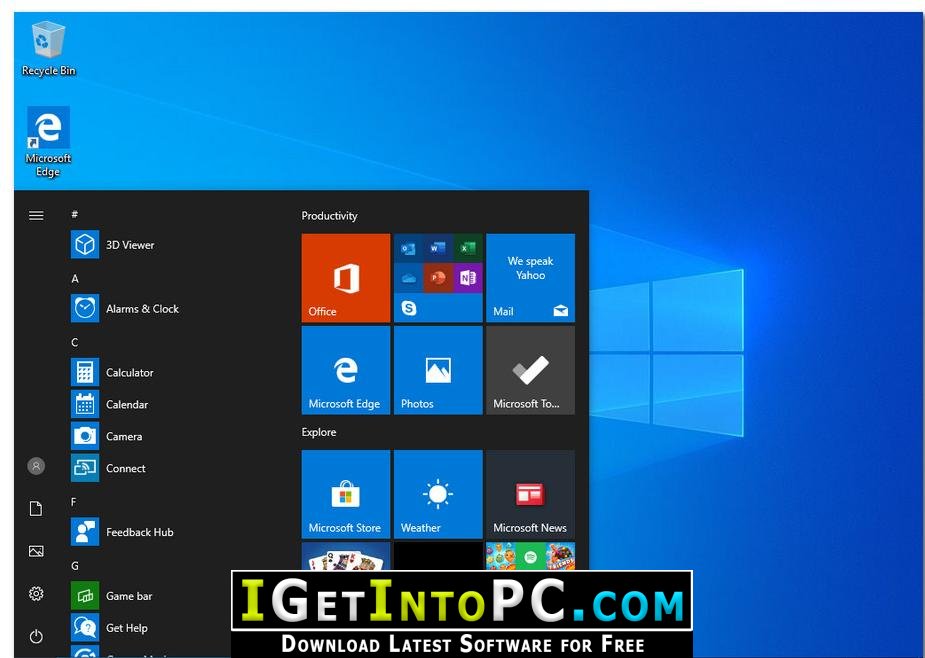Open the orange Office tile
925x658 pixels.
pos(346,278)
